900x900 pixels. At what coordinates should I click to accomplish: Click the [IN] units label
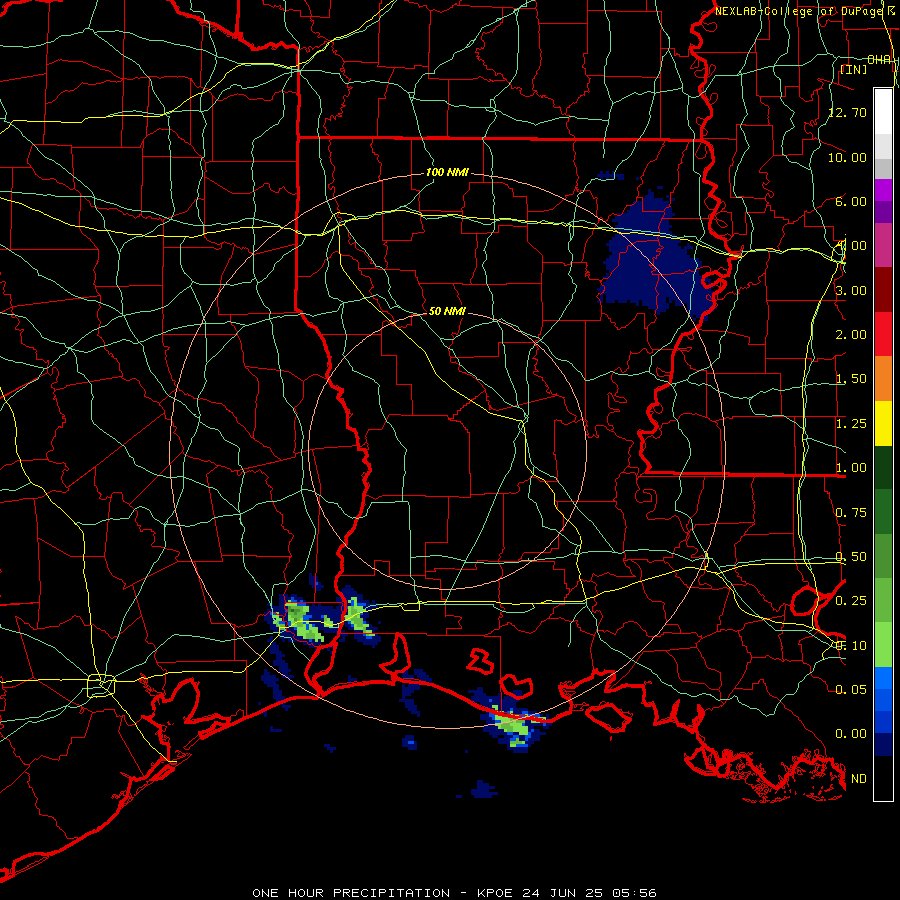tap(854, 69)
